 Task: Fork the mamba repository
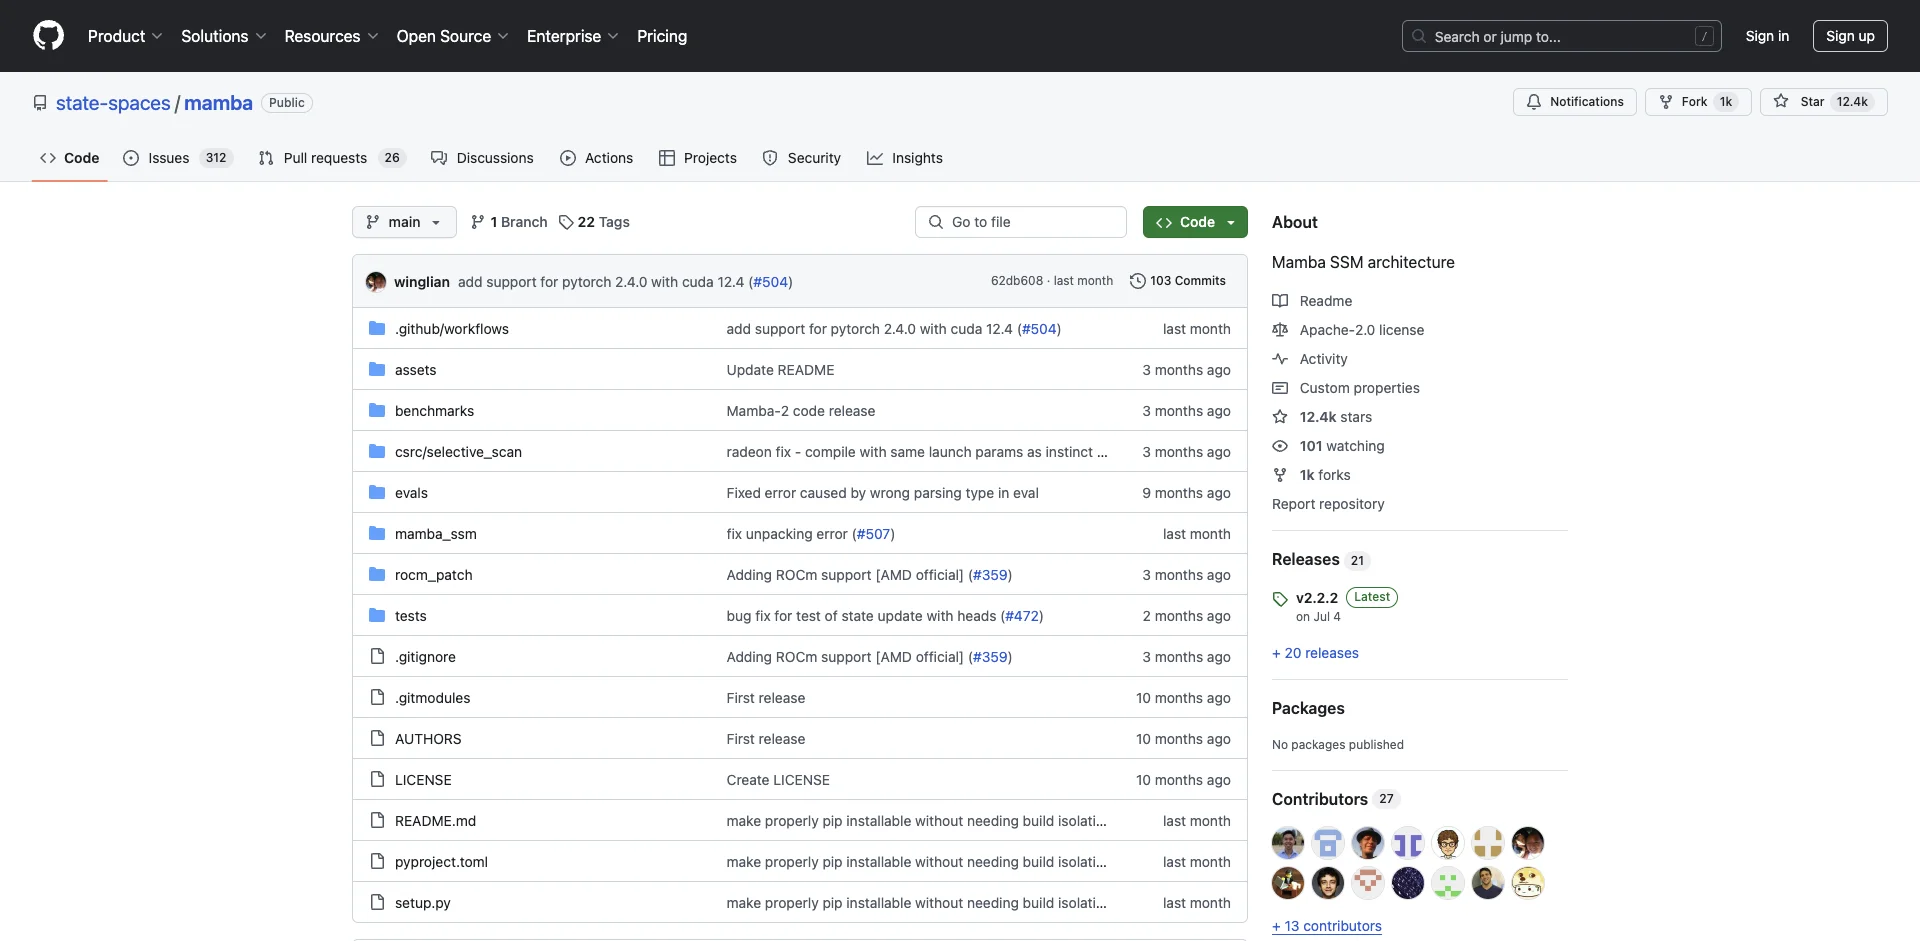click(1698, 102)
